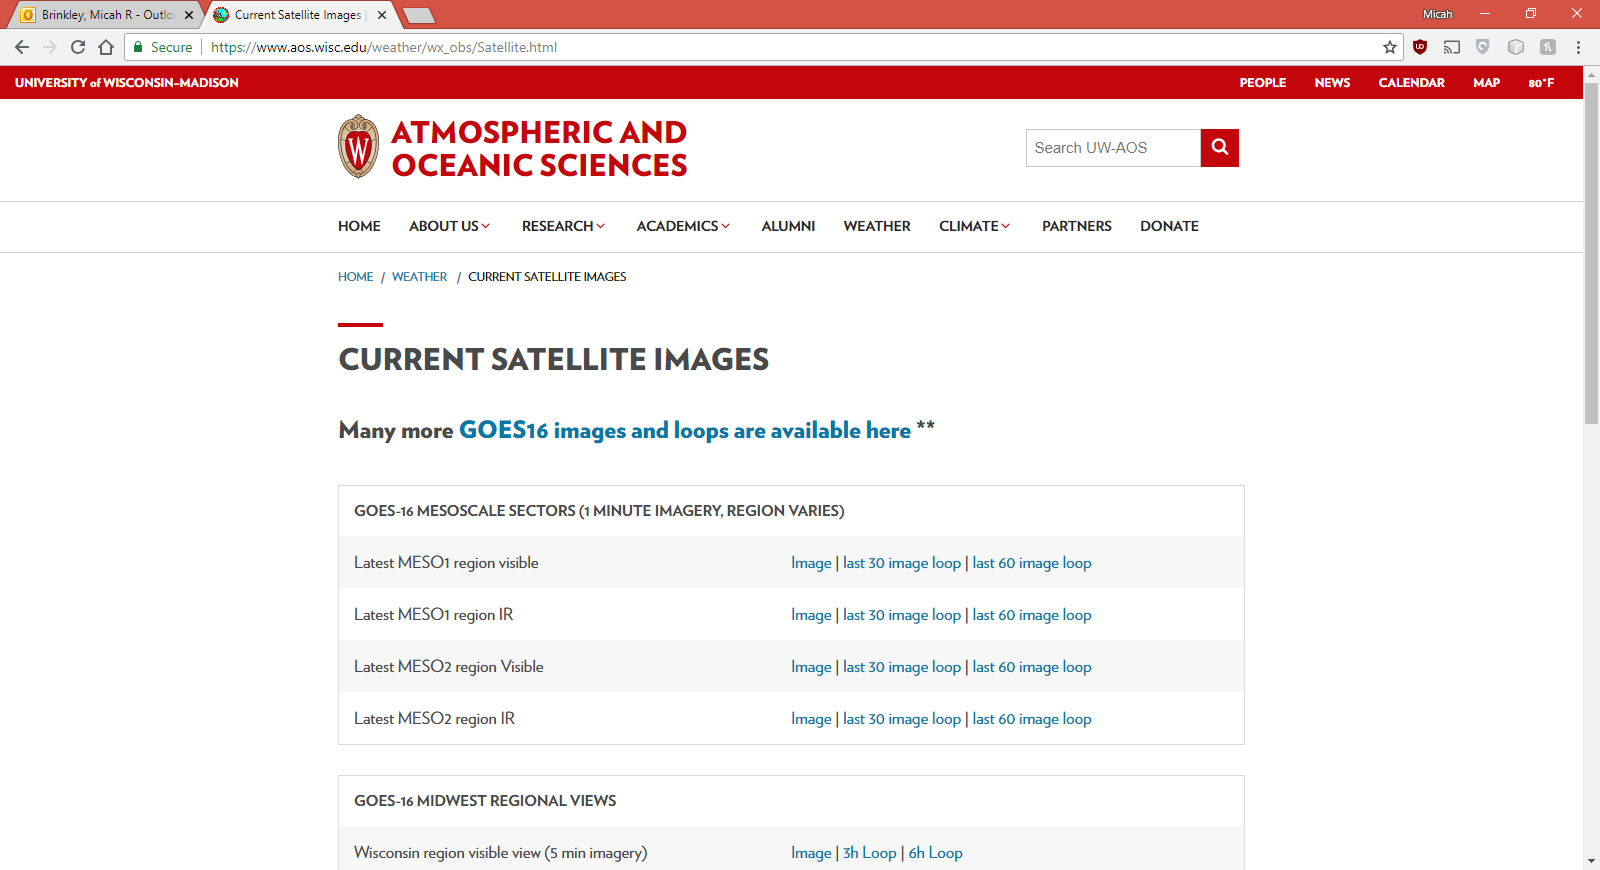The width and height of the screenshot is (1600, 870).
Task: Open the Weather navigation item
Action: [877, 226]
